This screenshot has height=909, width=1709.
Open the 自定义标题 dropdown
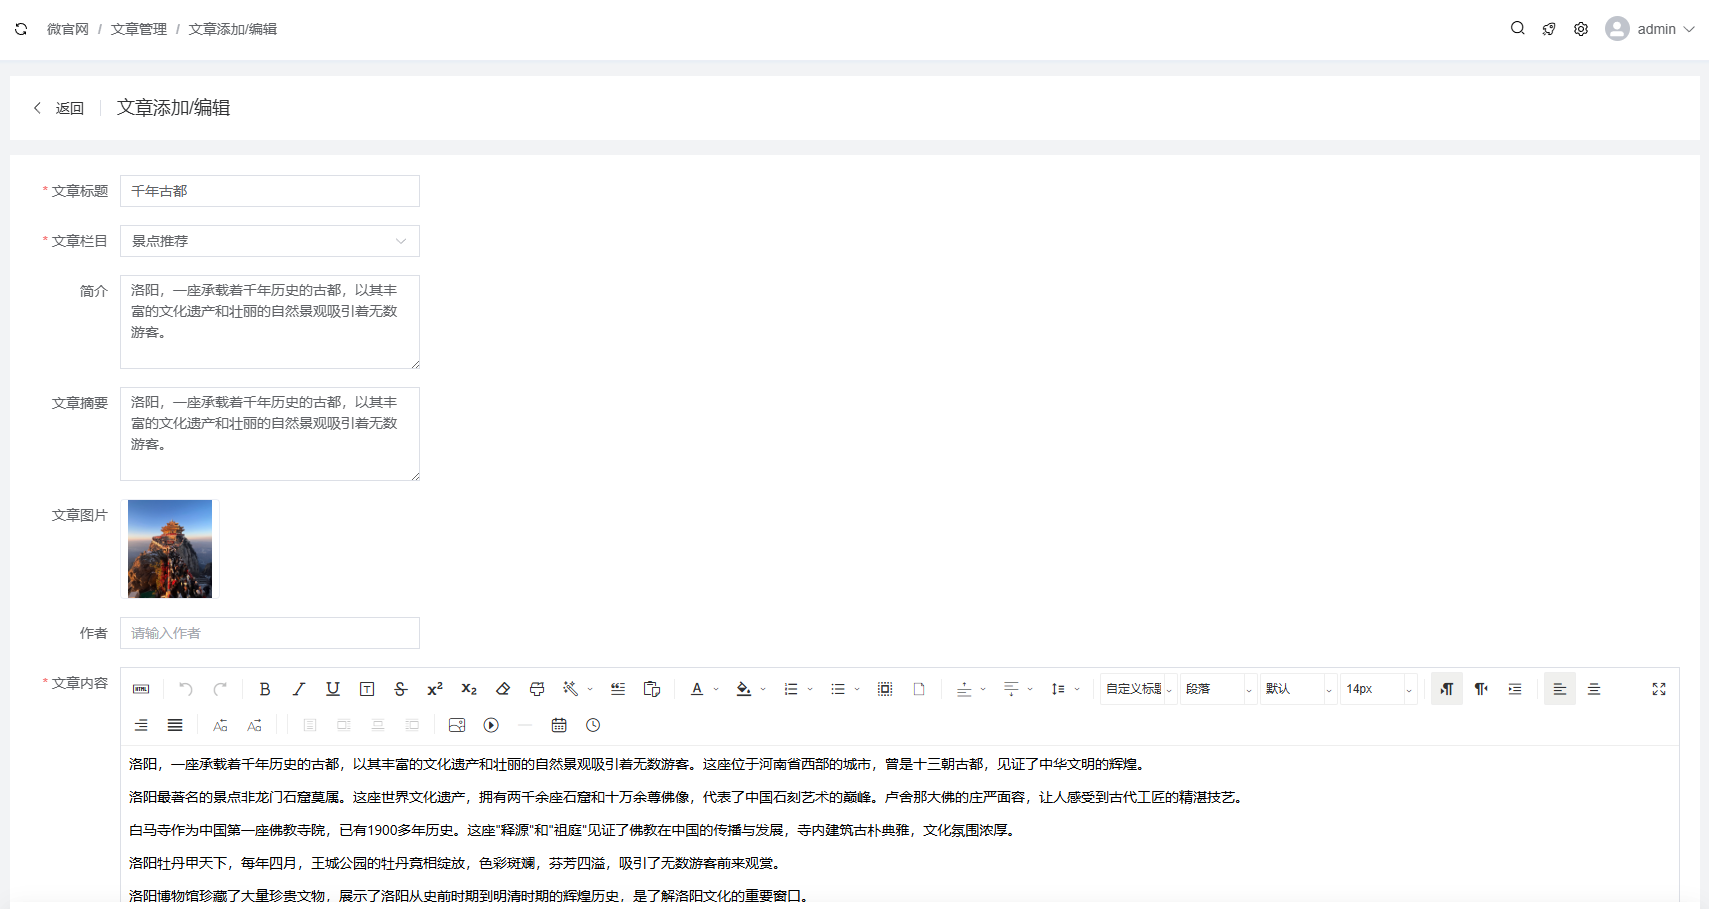[x=1139, y=689]
